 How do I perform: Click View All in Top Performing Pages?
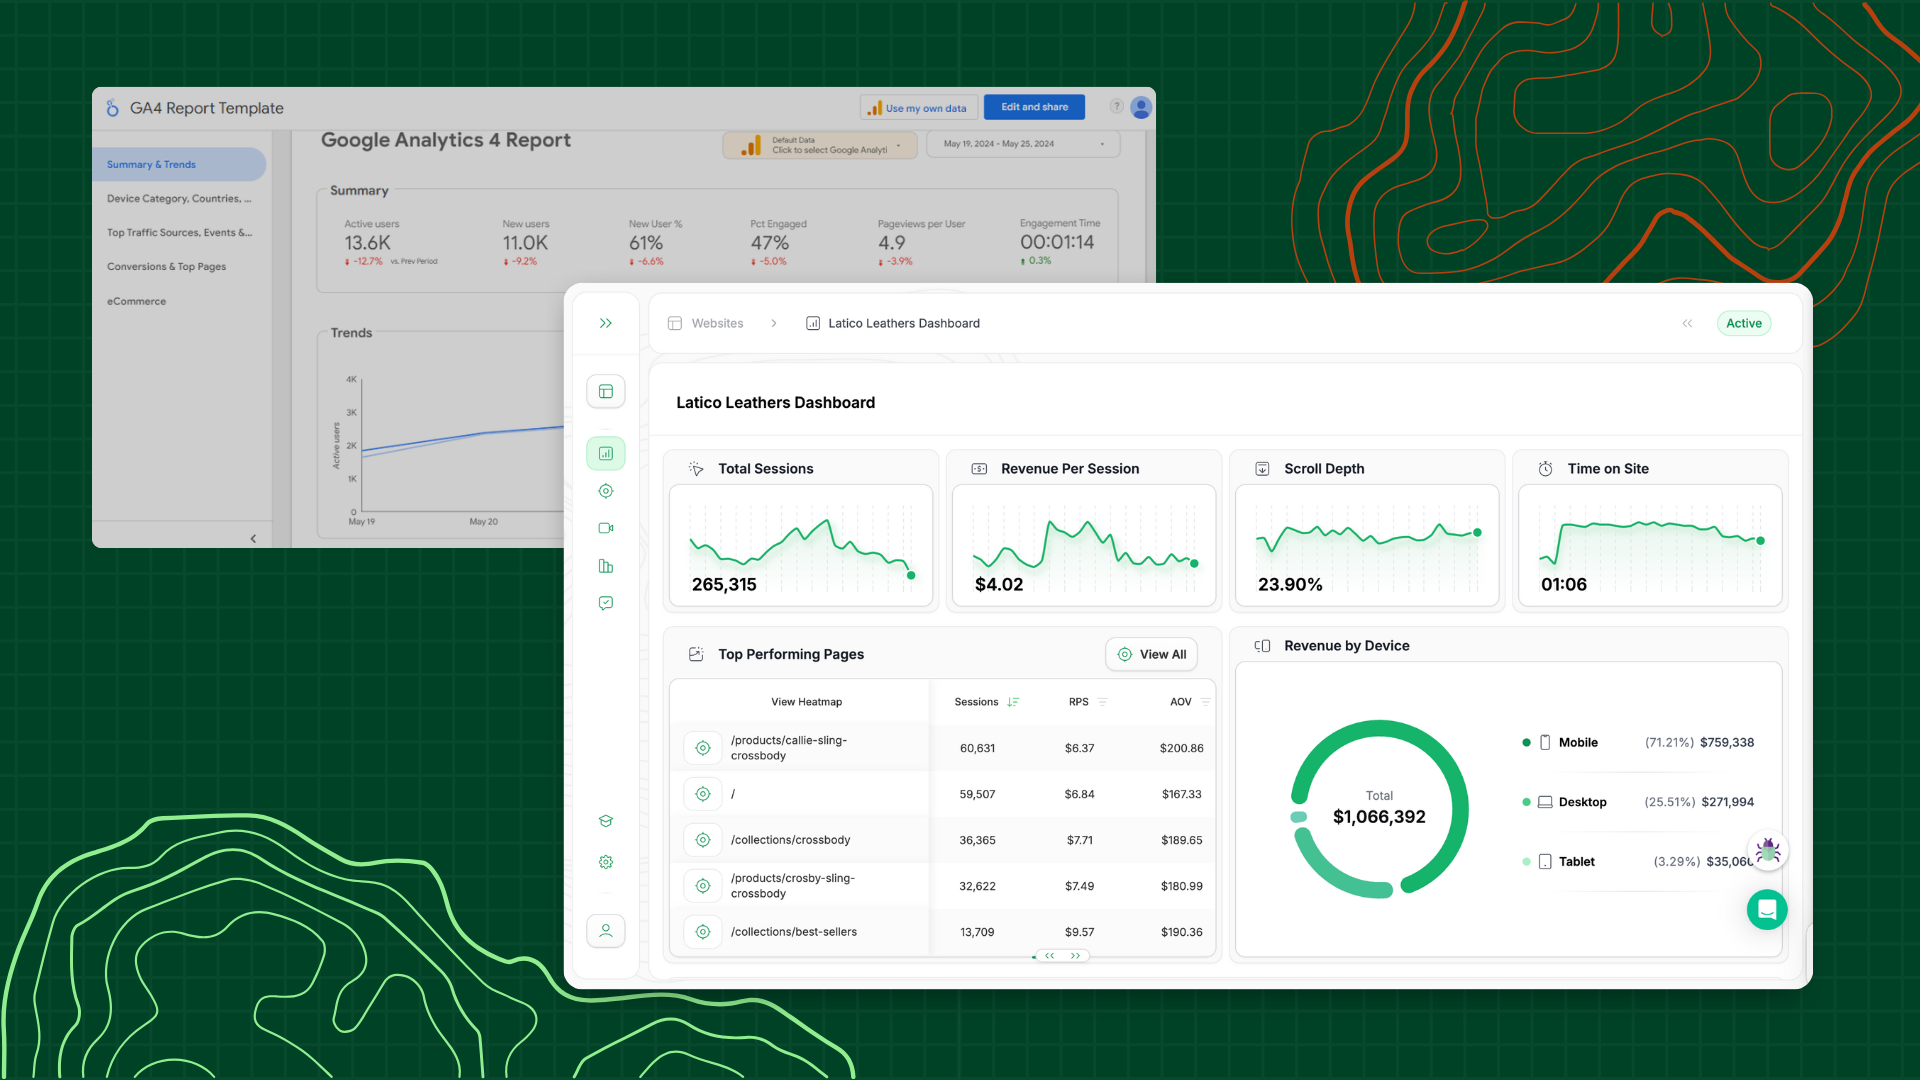click(x=1151, y=654)
